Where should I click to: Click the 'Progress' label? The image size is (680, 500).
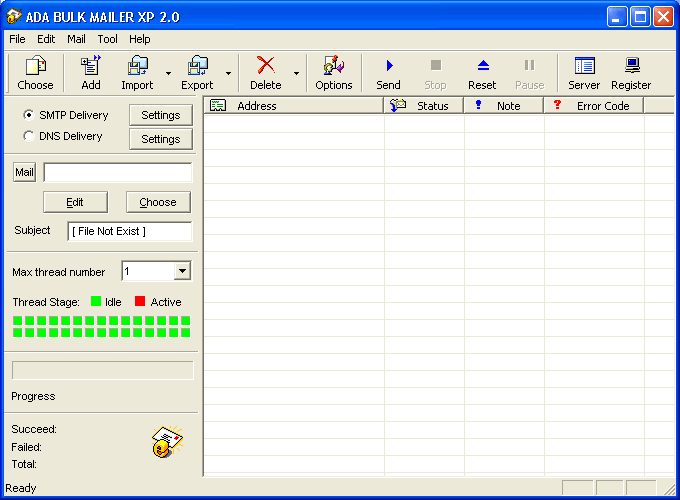pos(33,396)
